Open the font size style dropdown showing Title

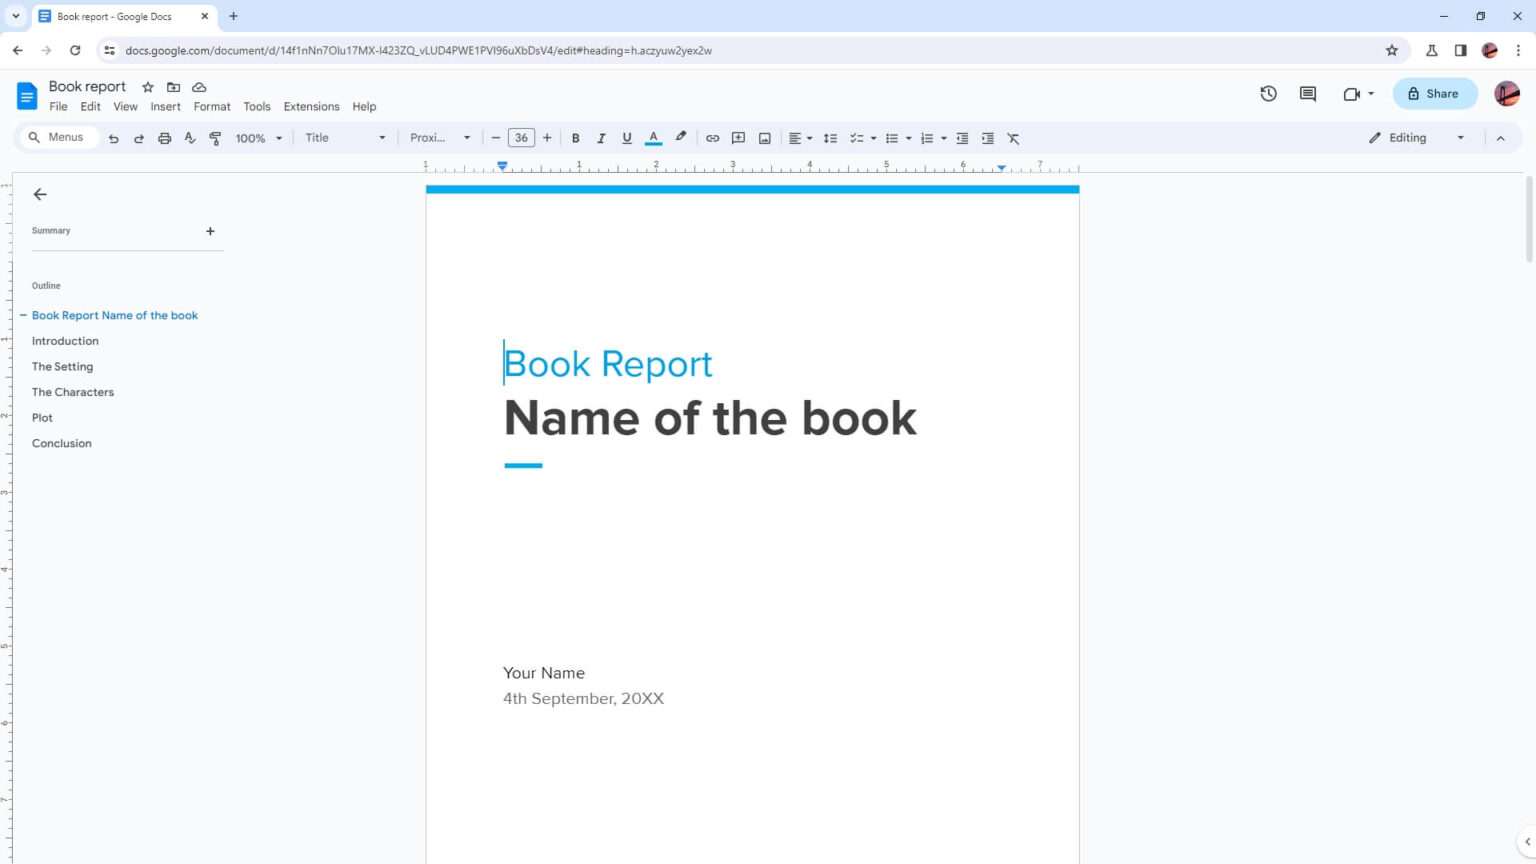tap(343, 137)
